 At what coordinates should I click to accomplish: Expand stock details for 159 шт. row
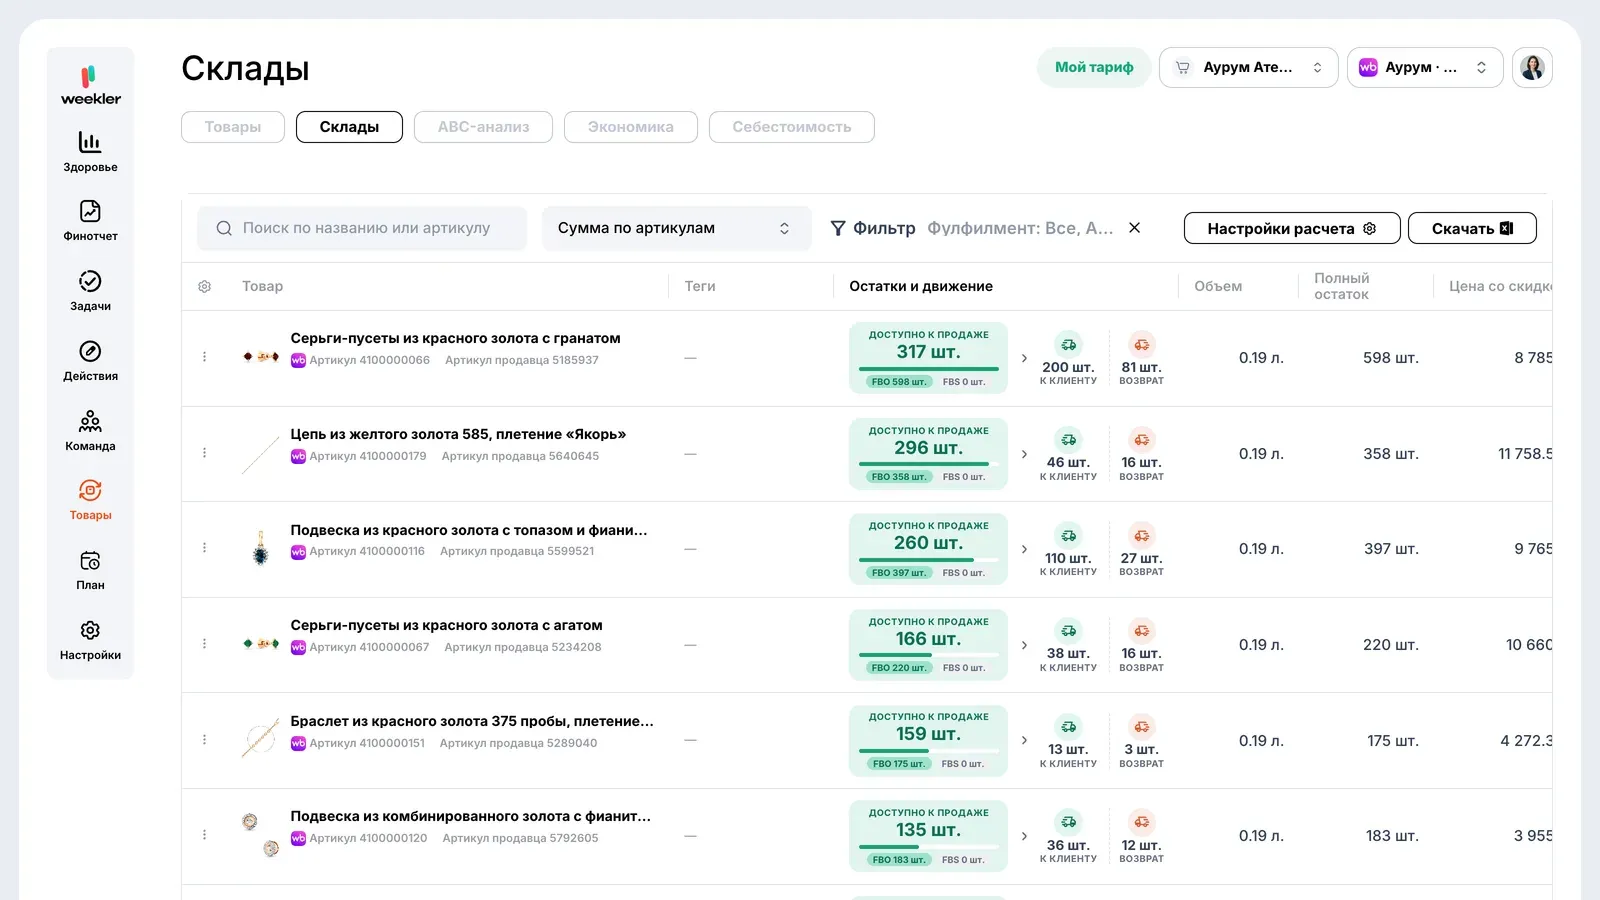(1024, 740)
